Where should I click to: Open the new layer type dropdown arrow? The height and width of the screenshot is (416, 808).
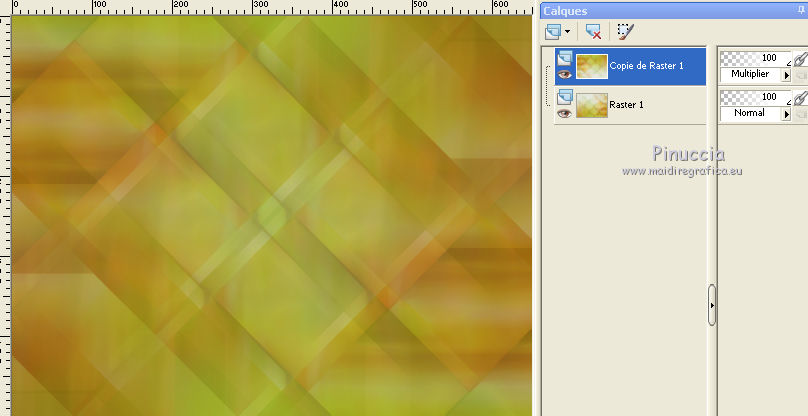pyautogui.click(x=567, y=31)
